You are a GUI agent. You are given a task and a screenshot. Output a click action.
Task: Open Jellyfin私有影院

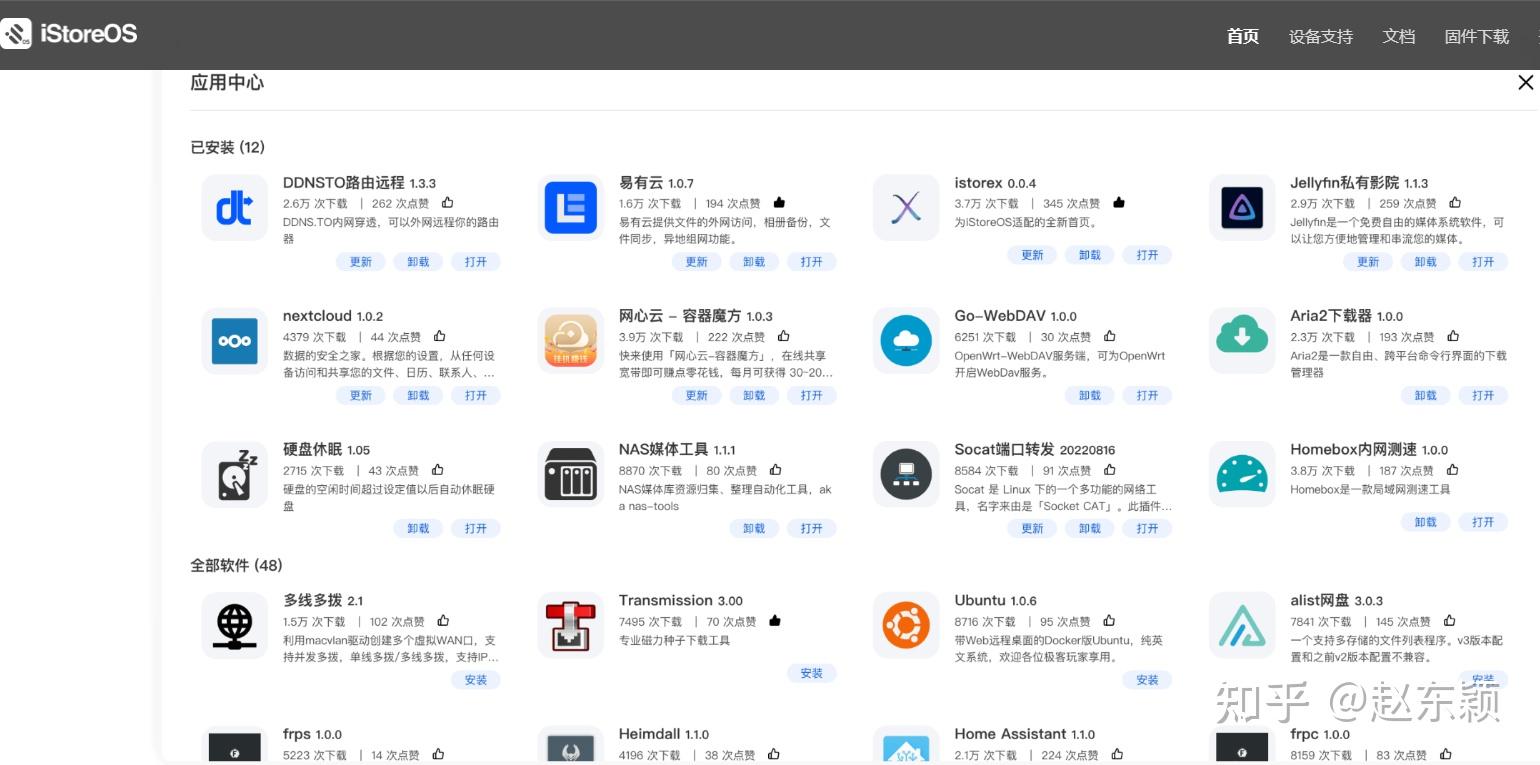click(x=1483, y=262)
